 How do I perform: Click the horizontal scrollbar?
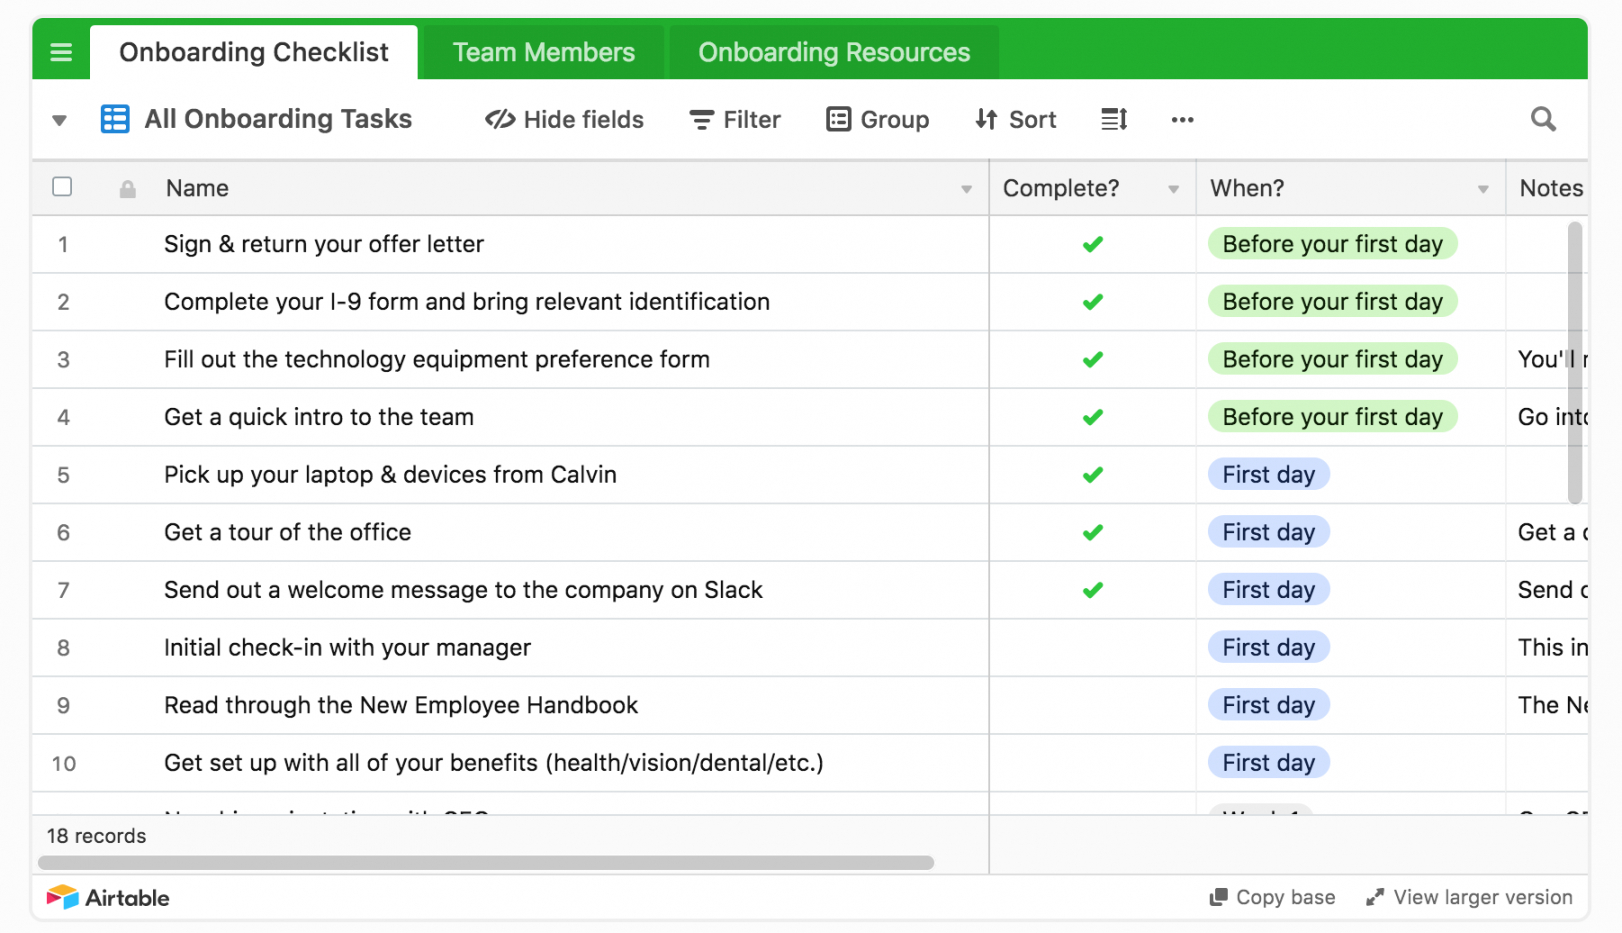point(486,862)
